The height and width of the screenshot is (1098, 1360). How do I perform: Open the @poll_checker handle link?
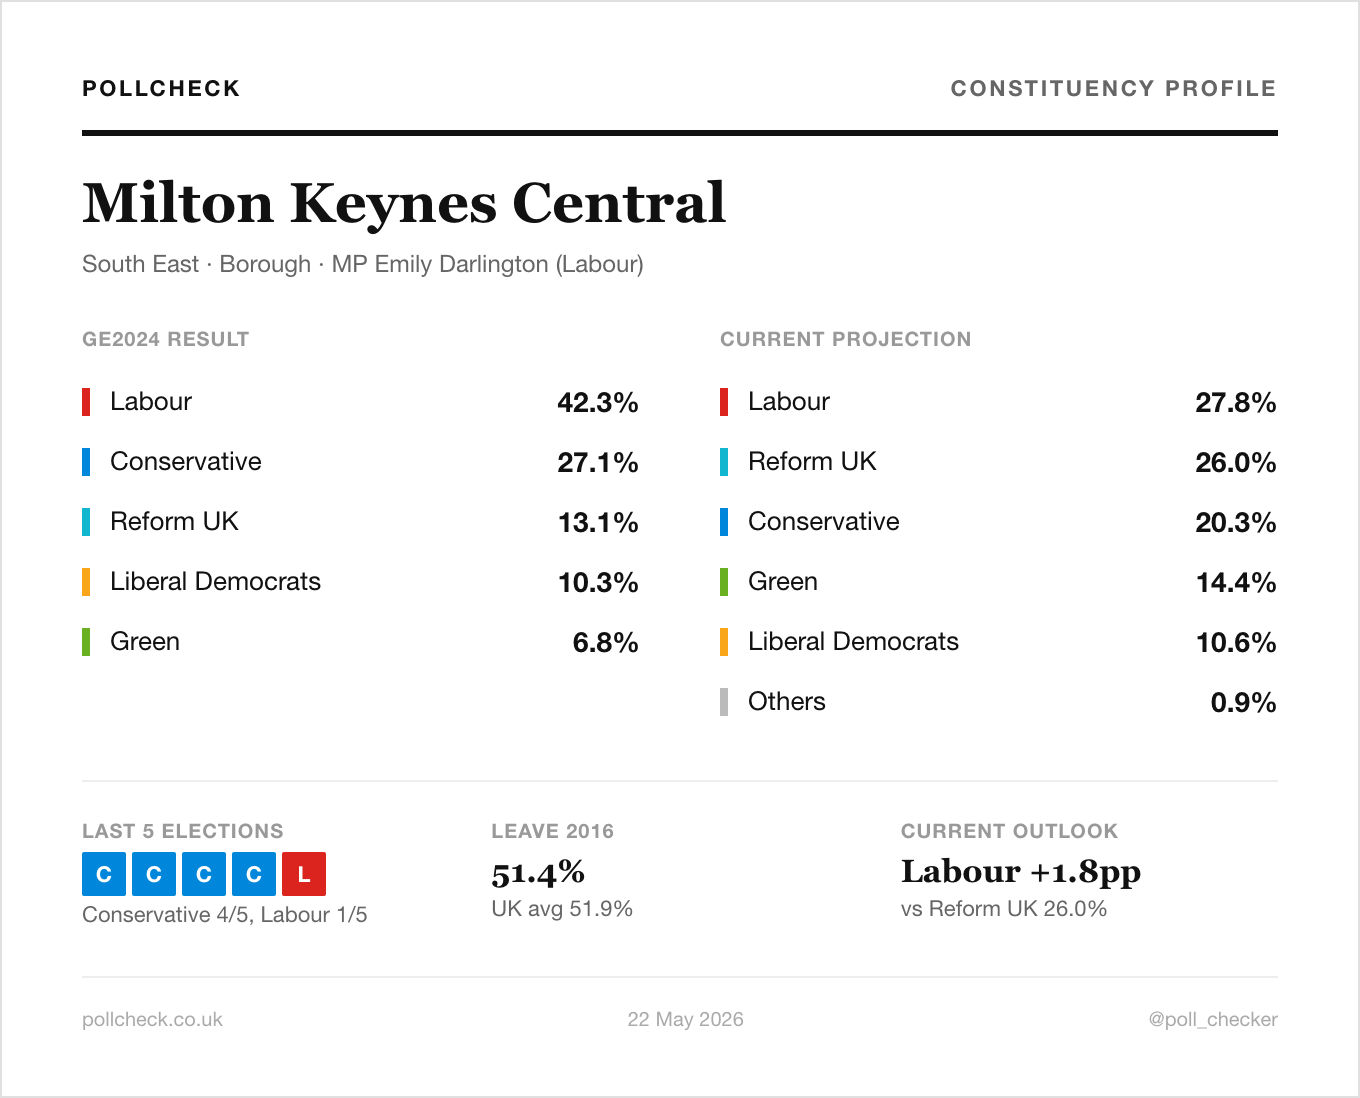coord(1213,1019)
